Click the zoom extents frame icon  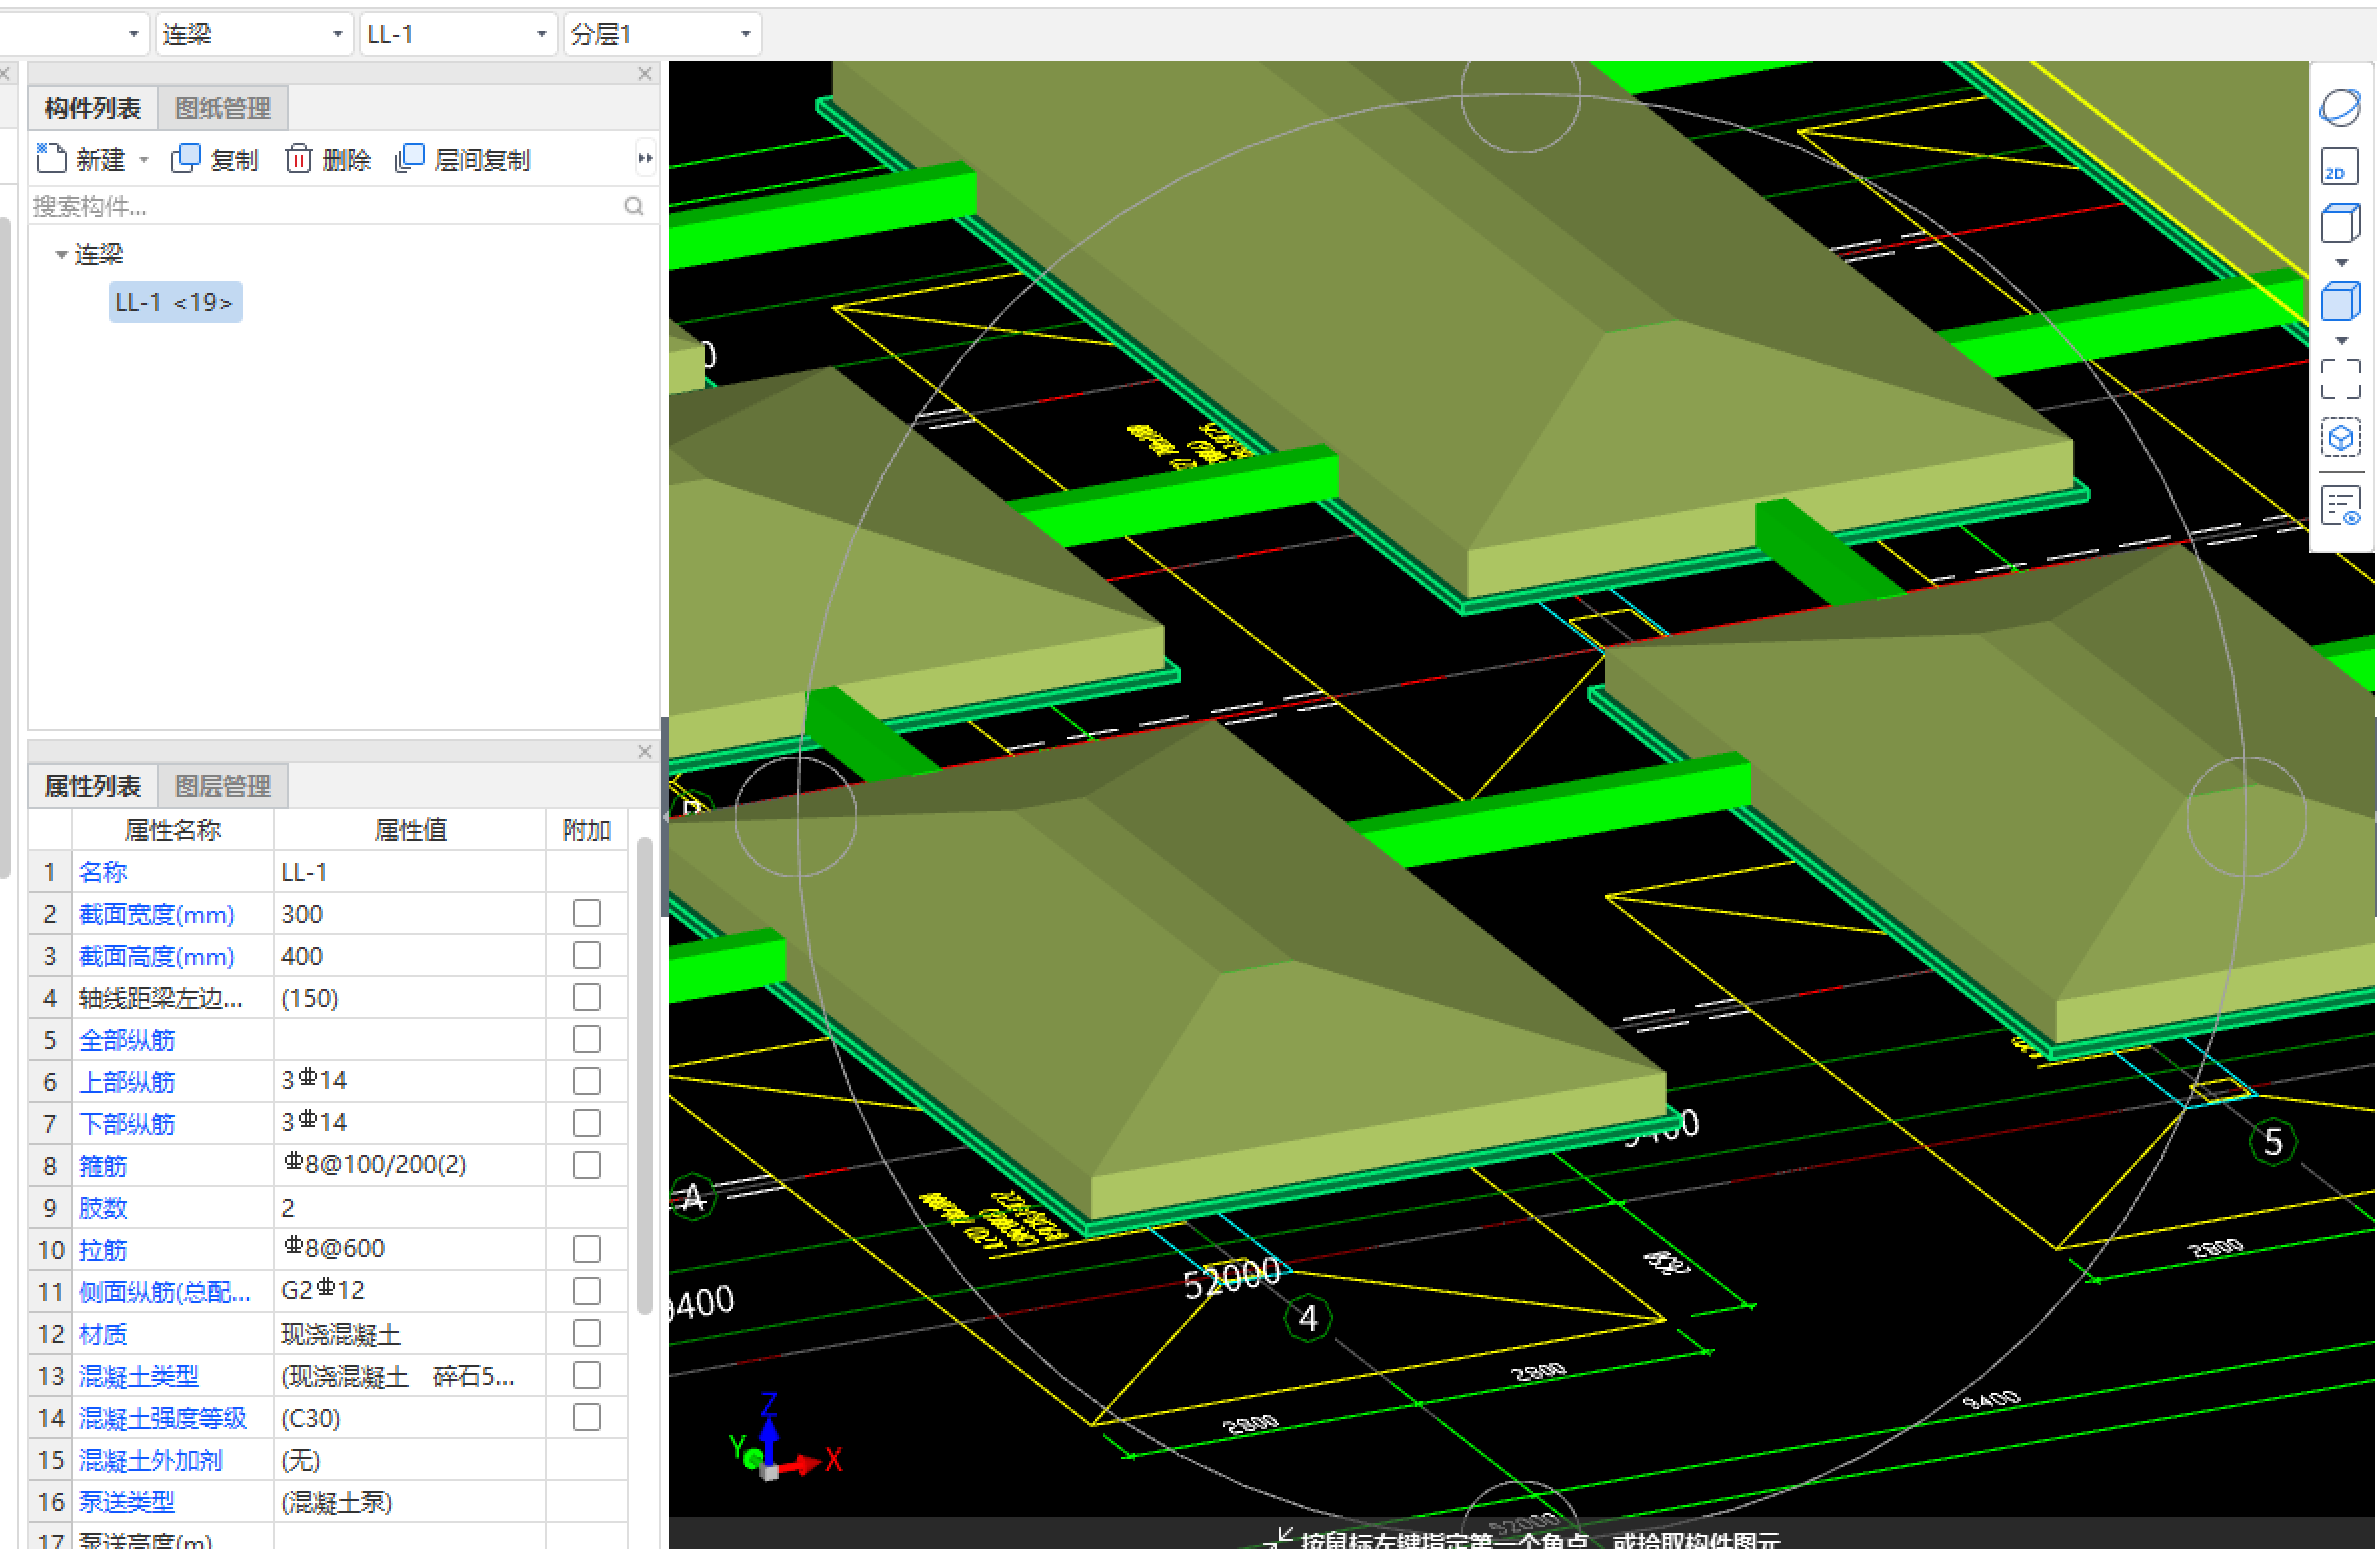[x=2339, y=379]
